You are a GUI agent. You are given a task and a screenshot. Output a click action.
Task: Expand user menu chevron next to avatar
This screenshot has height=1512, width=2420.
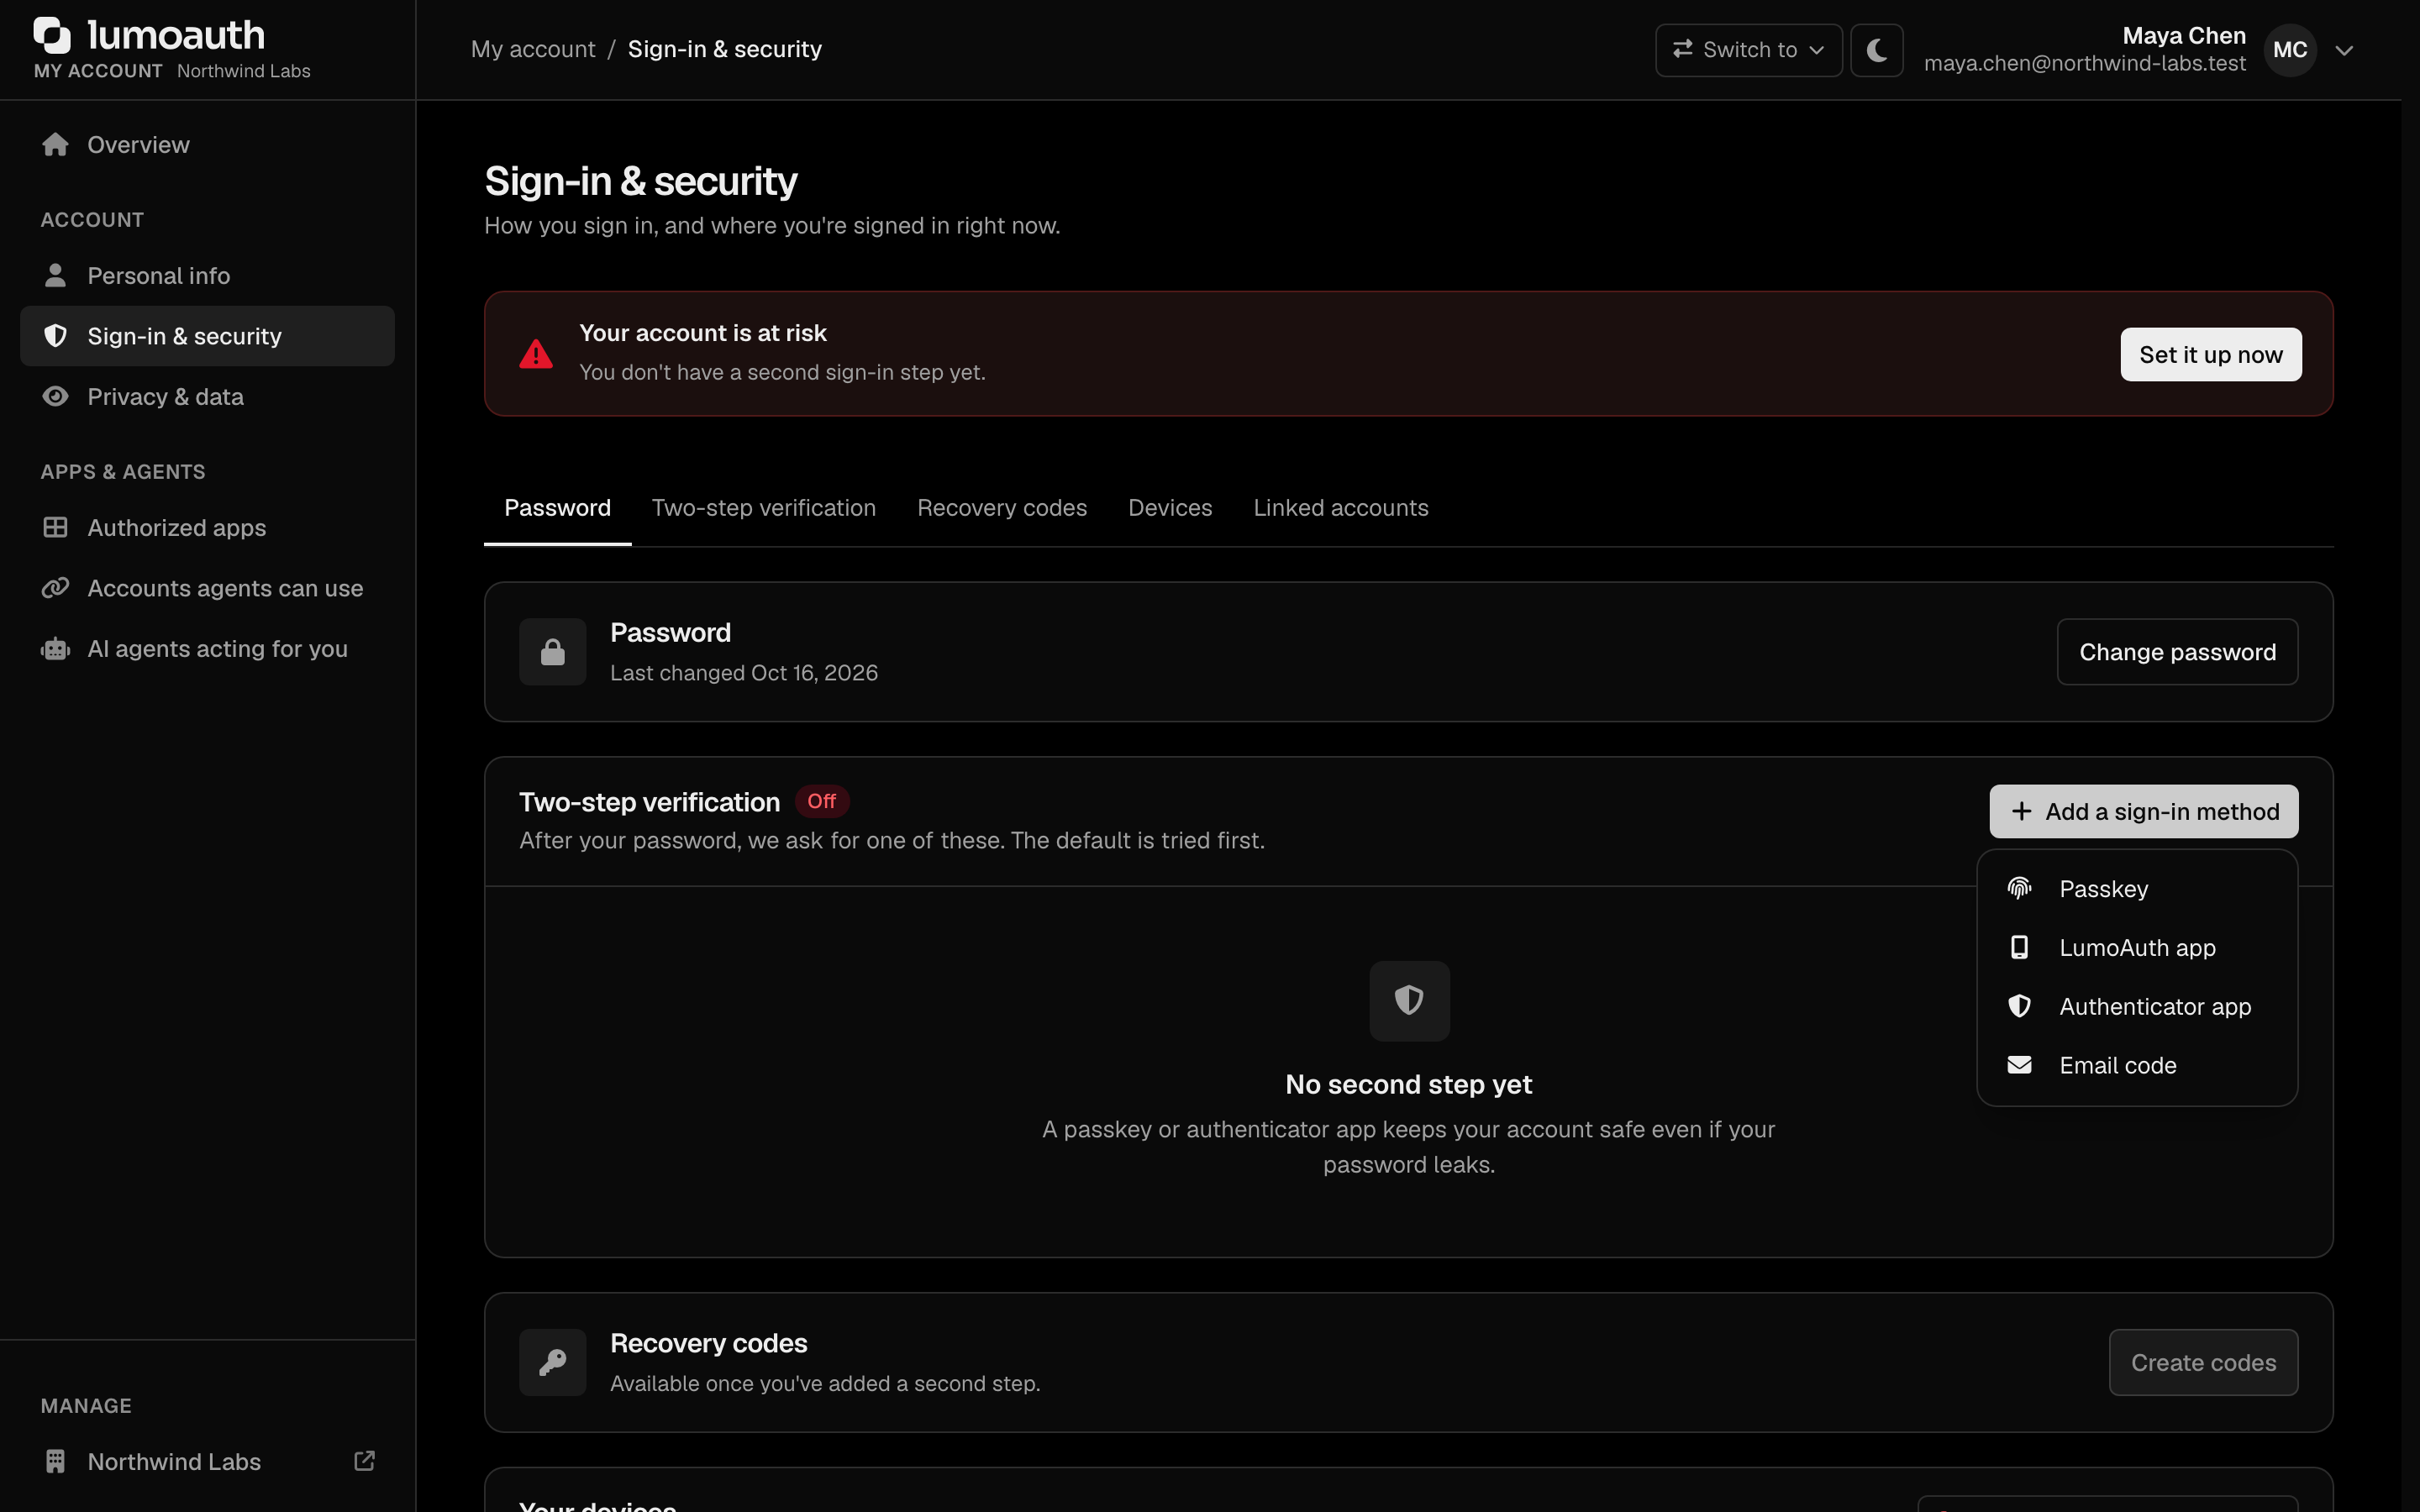[x=2344, y=50]
